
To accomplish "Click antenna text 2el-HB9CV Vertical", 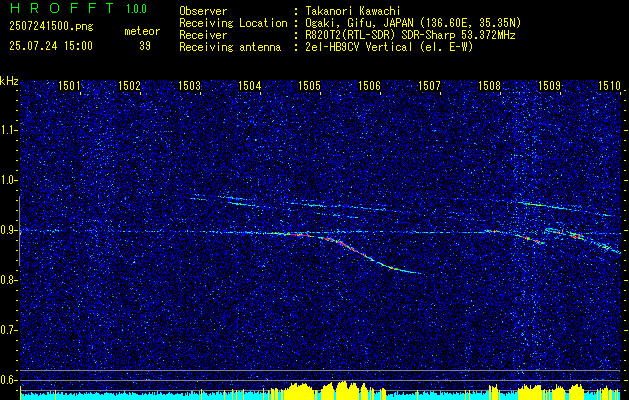I will pyautogui.click(x=357, y=47).
